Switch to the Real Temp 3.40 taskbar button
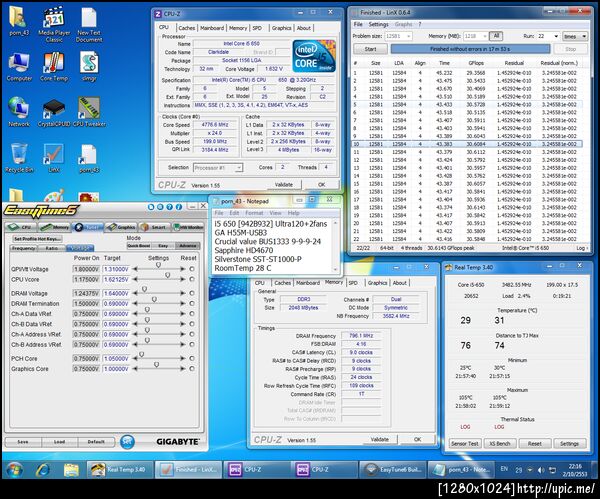 (120, 470)
